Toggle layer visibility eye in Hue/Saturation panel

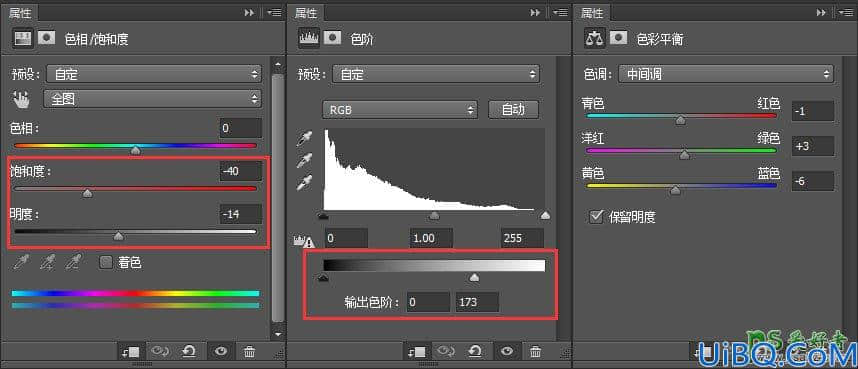point(221,352)
